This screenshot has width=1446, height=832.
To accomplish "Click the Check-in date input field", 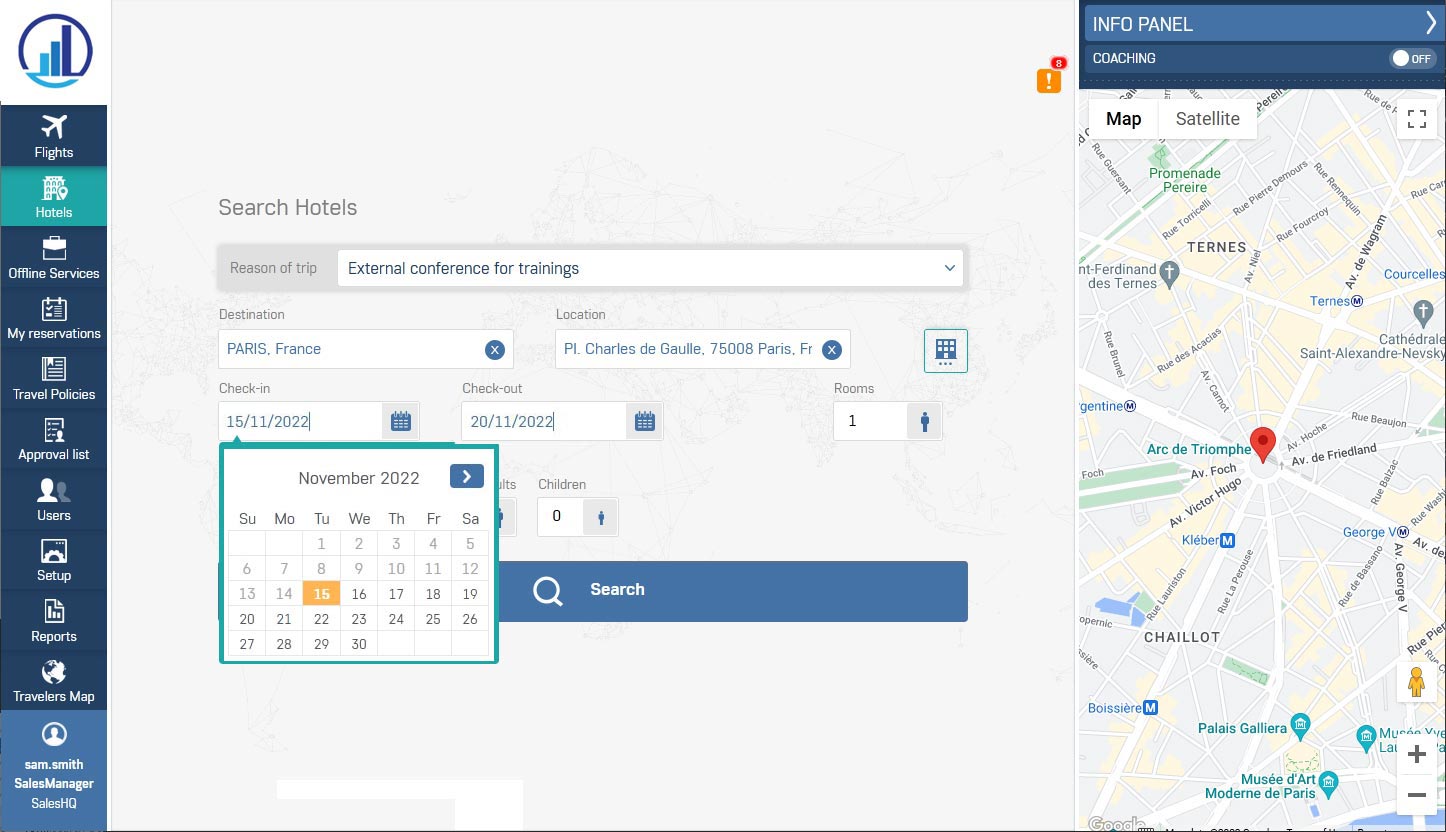I will (300, 421).
